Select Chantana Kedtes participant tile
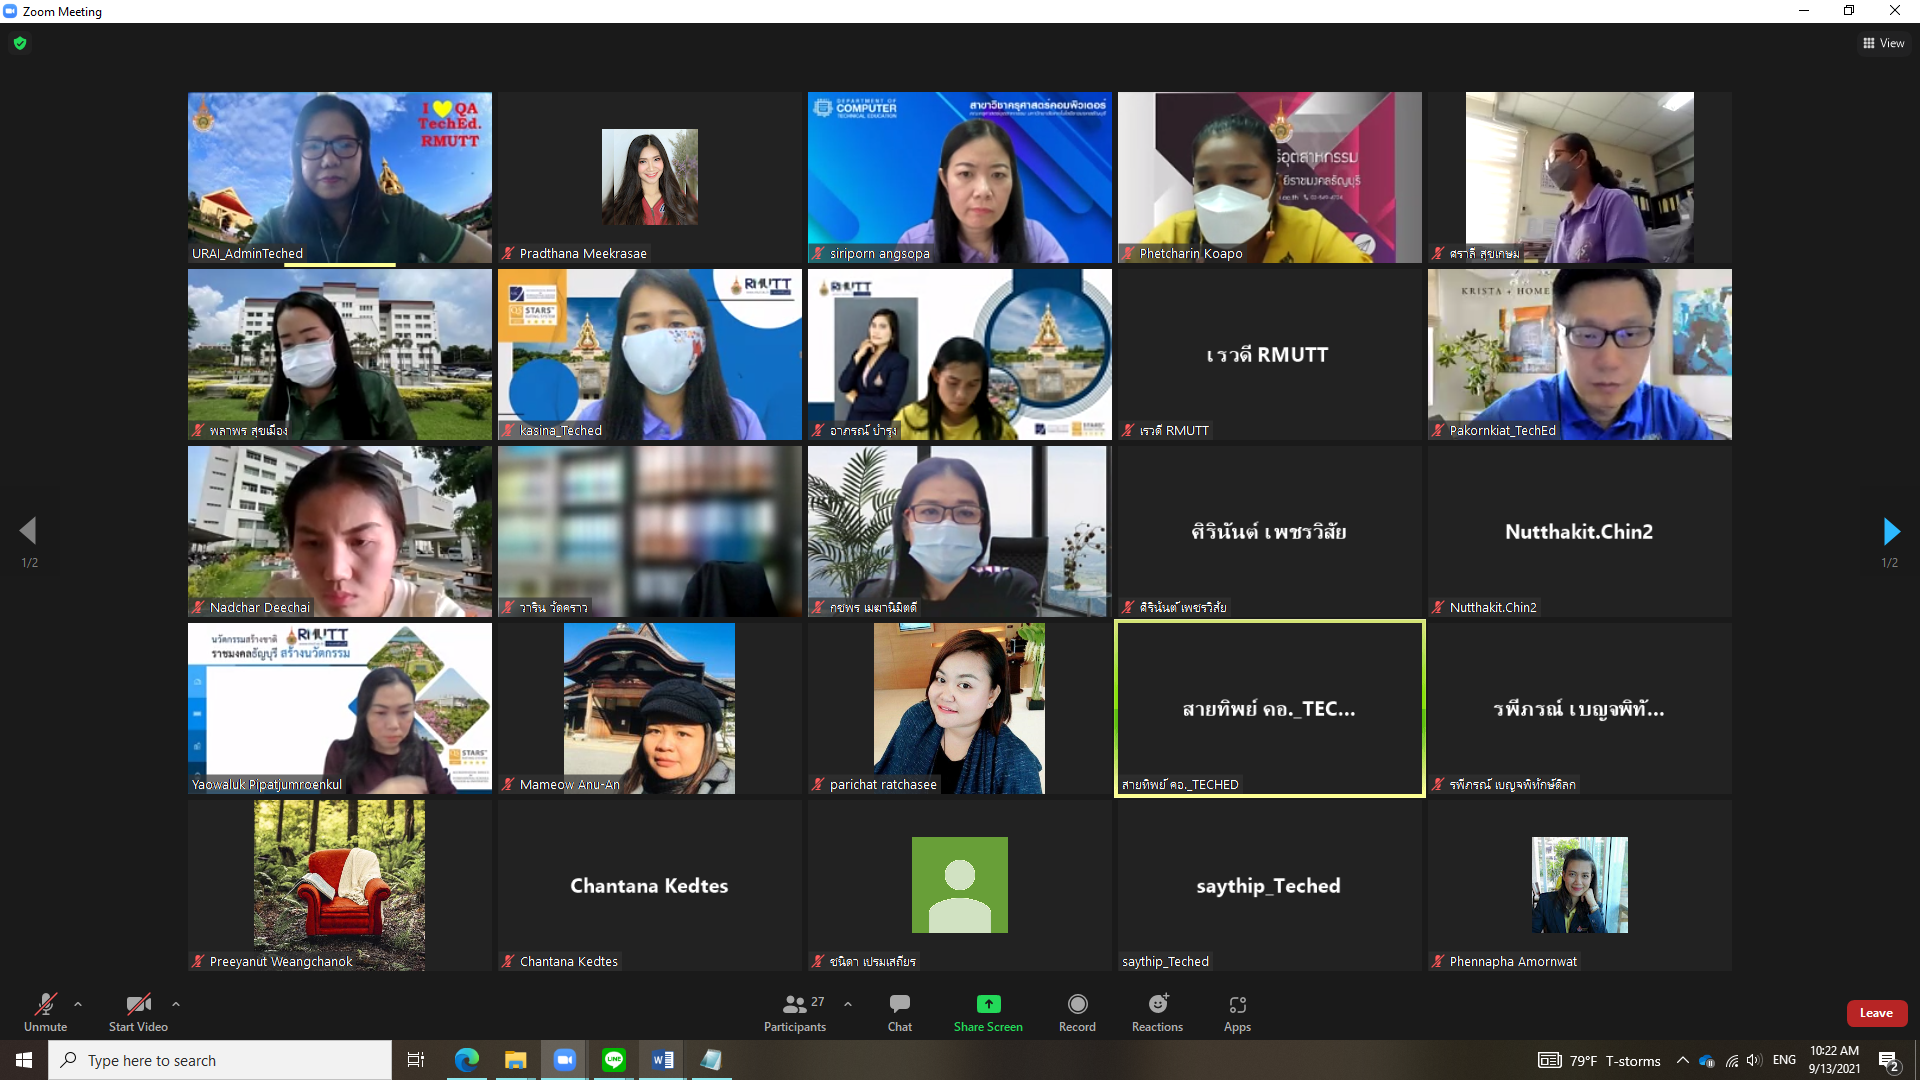 650,885
